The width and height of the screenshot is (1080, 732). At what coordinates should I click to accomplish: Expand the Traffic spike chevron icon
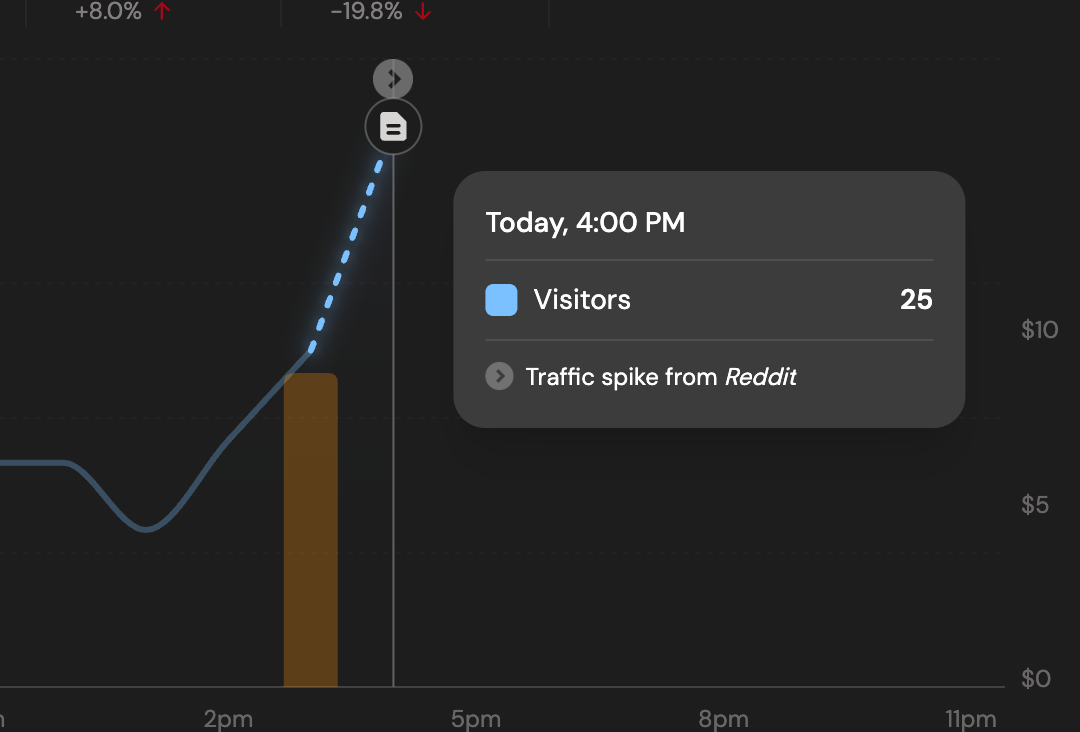499,377
